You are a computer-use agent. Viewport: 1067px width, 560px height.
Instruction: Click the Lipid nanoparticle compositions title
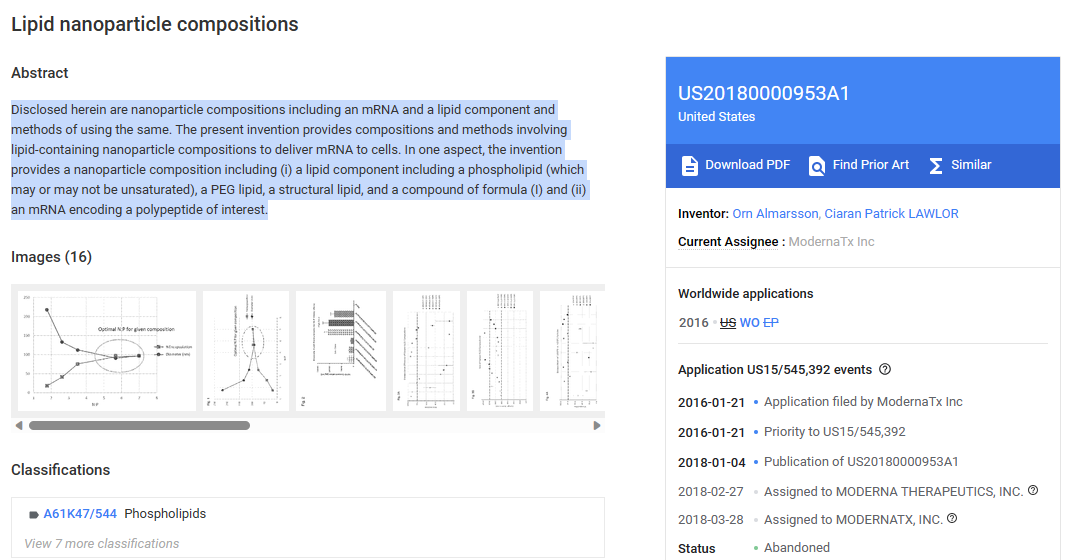click(x=154, y=24)
